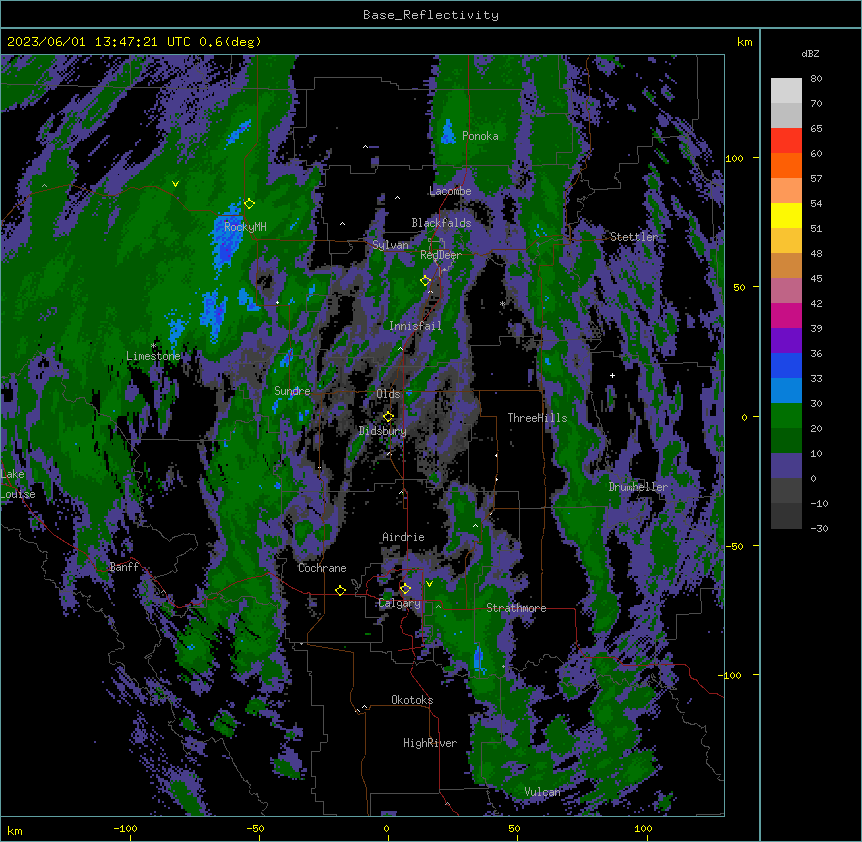Click the Sylvan label on the map
The height and width of the screenshot is (842, 862).
(390, 245)
